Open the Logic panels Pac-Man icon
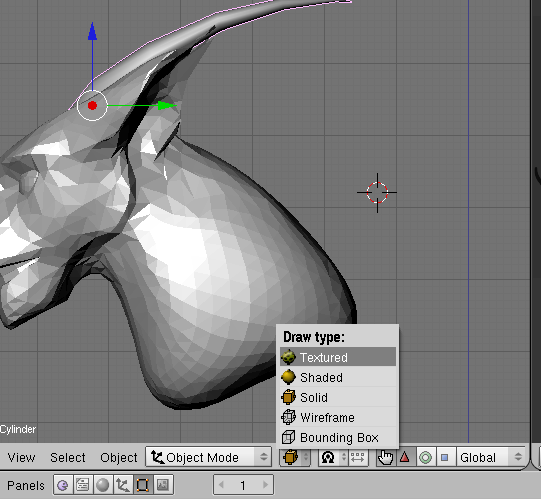Screen dimensions: 541x499 coord(62,485)
